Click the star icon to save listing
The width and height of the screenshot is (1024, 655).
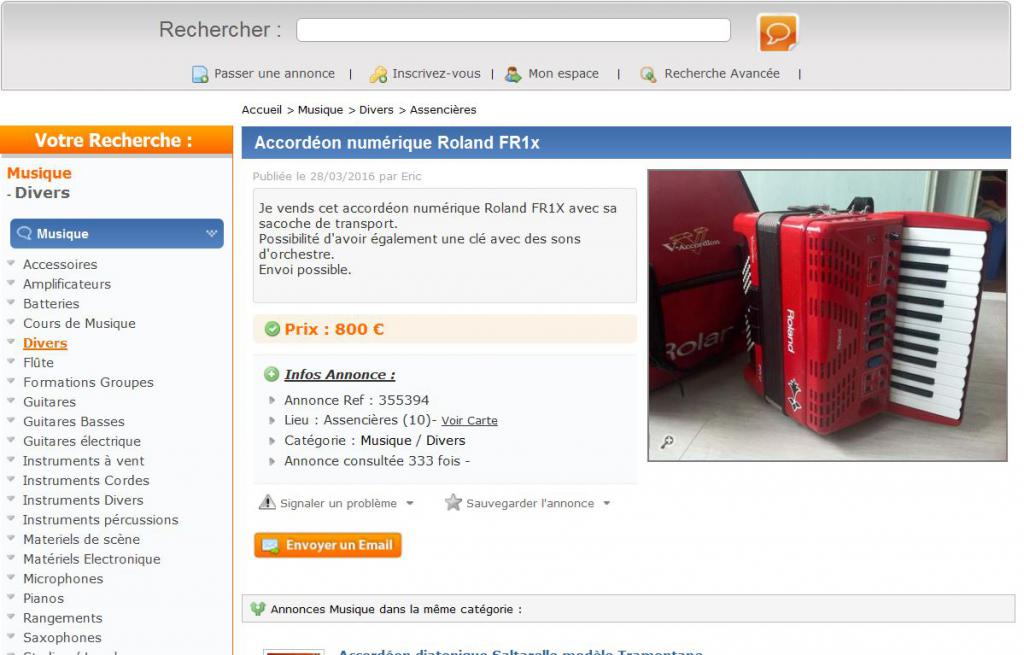pos(453,502)
